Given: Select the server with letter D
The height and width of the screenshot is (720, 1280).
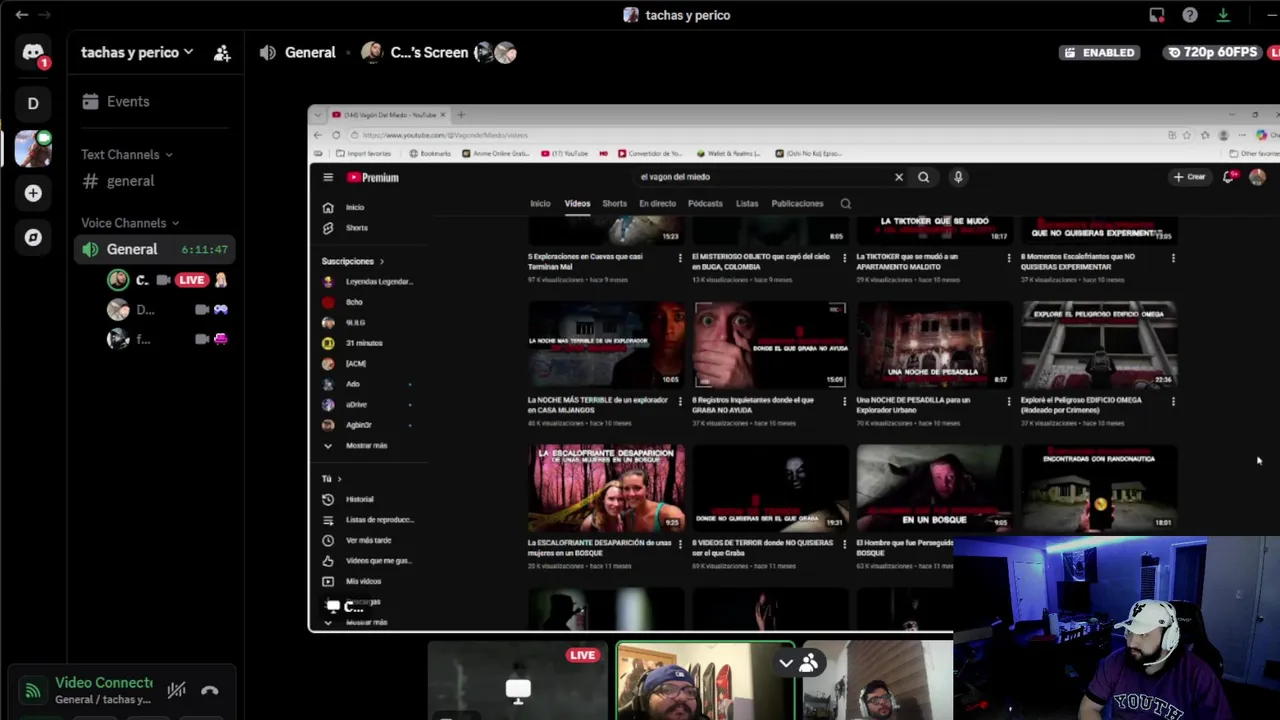Looking at the screenshot, I should (33, 103).
